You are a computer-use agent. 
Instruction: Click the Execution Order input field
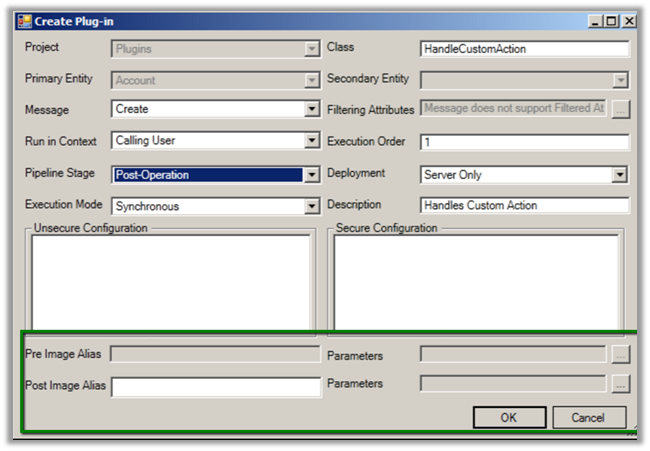[524, 142]
